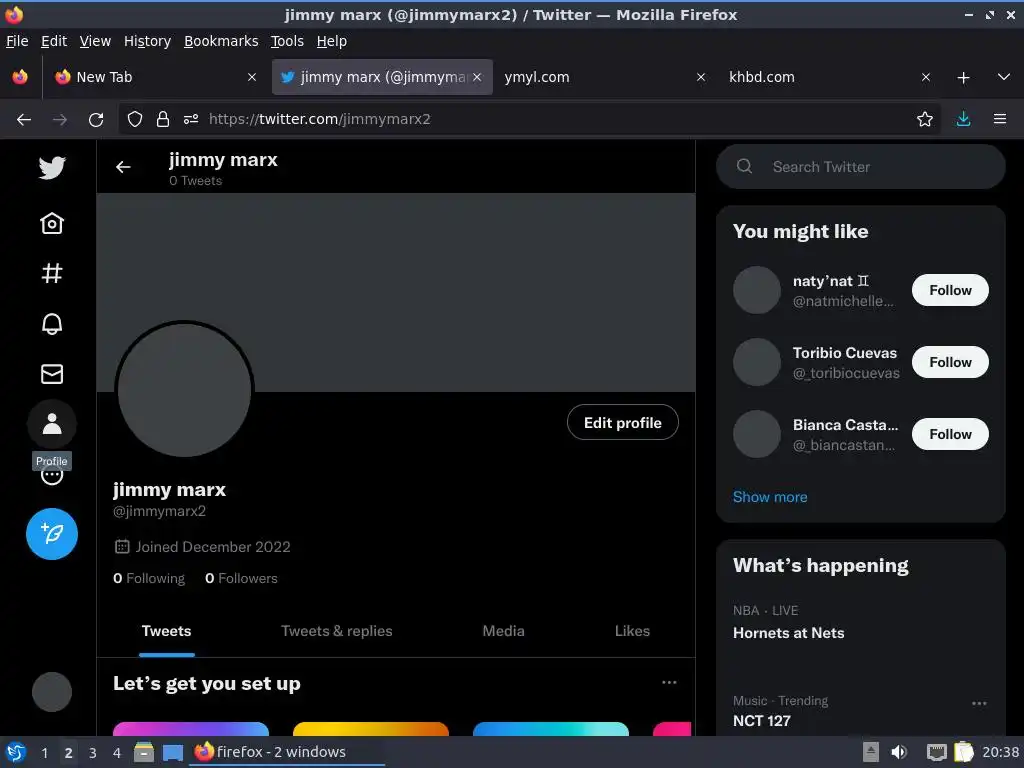Open the 0 Following list
This screenshot has width=1024, height=768.
point(149,578)
